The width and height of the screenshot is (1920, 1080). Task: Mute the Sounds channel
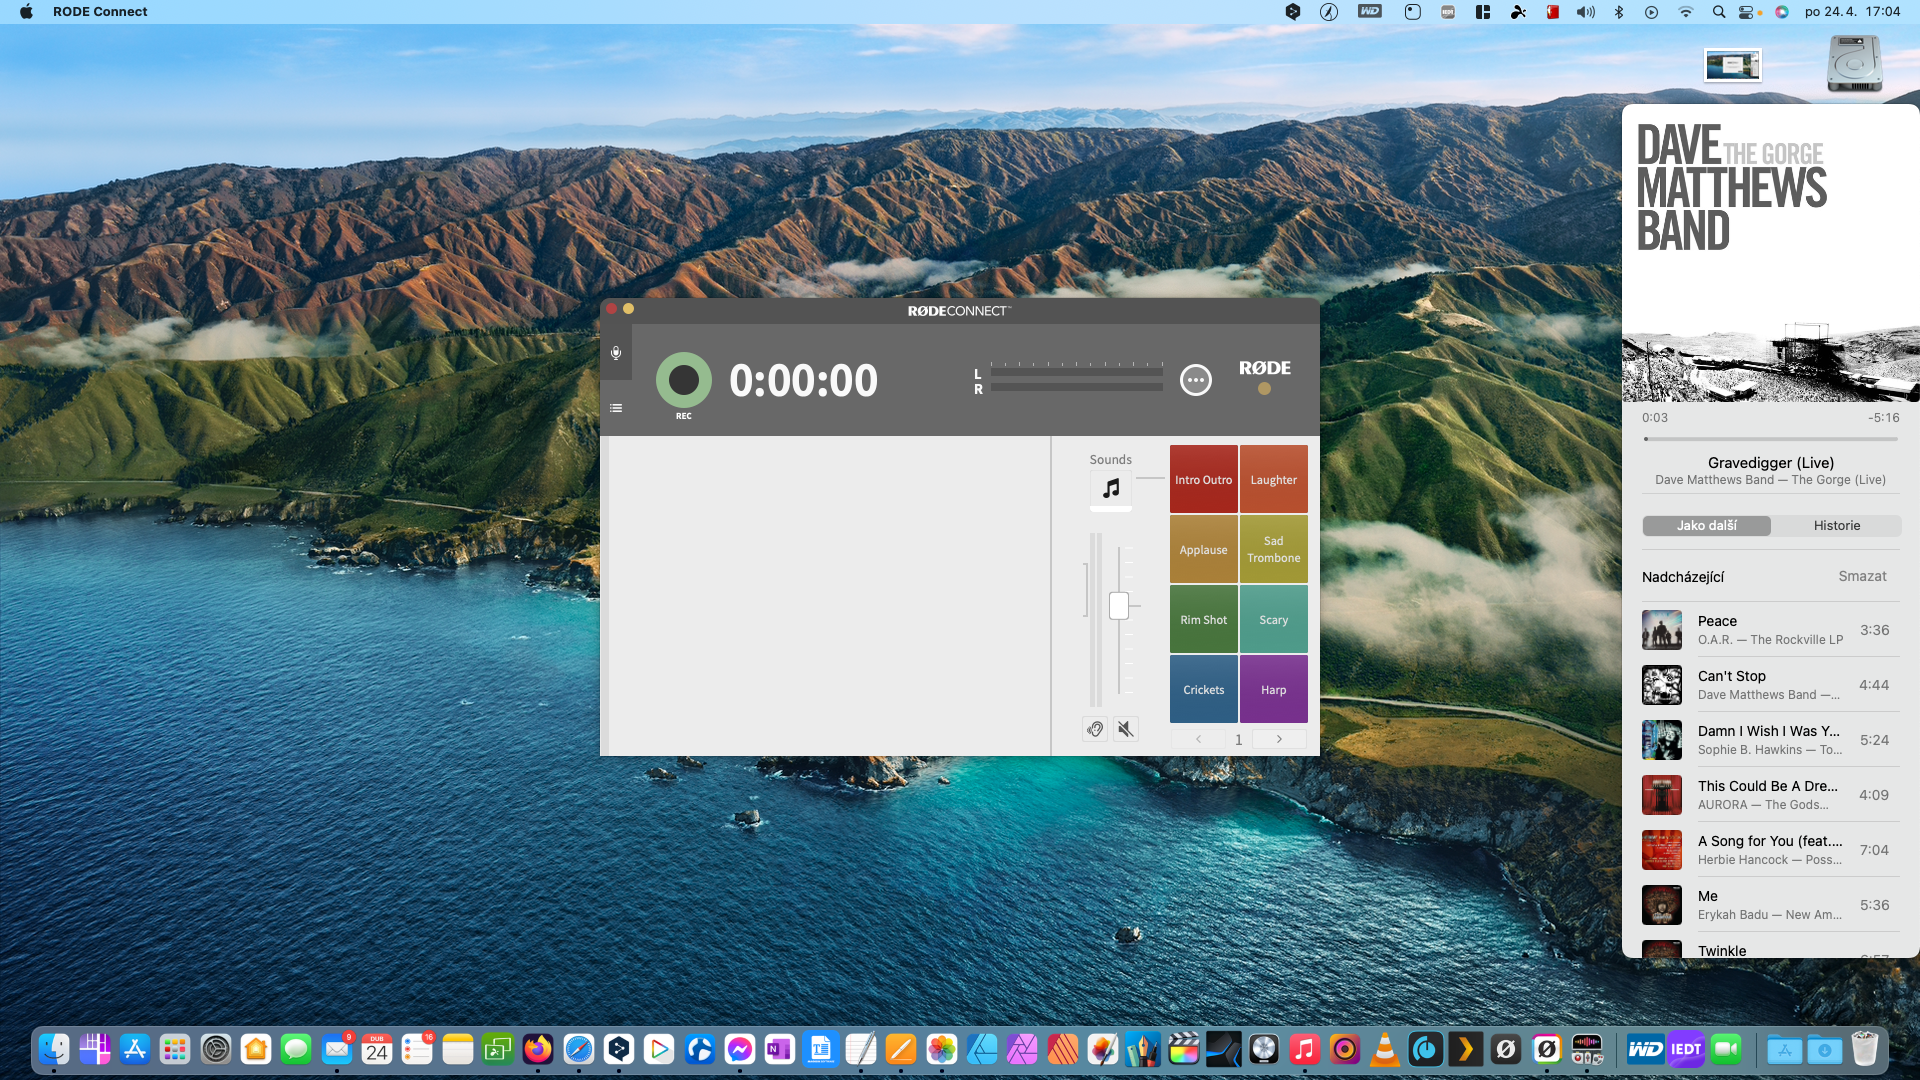(x=1126, y=729)
